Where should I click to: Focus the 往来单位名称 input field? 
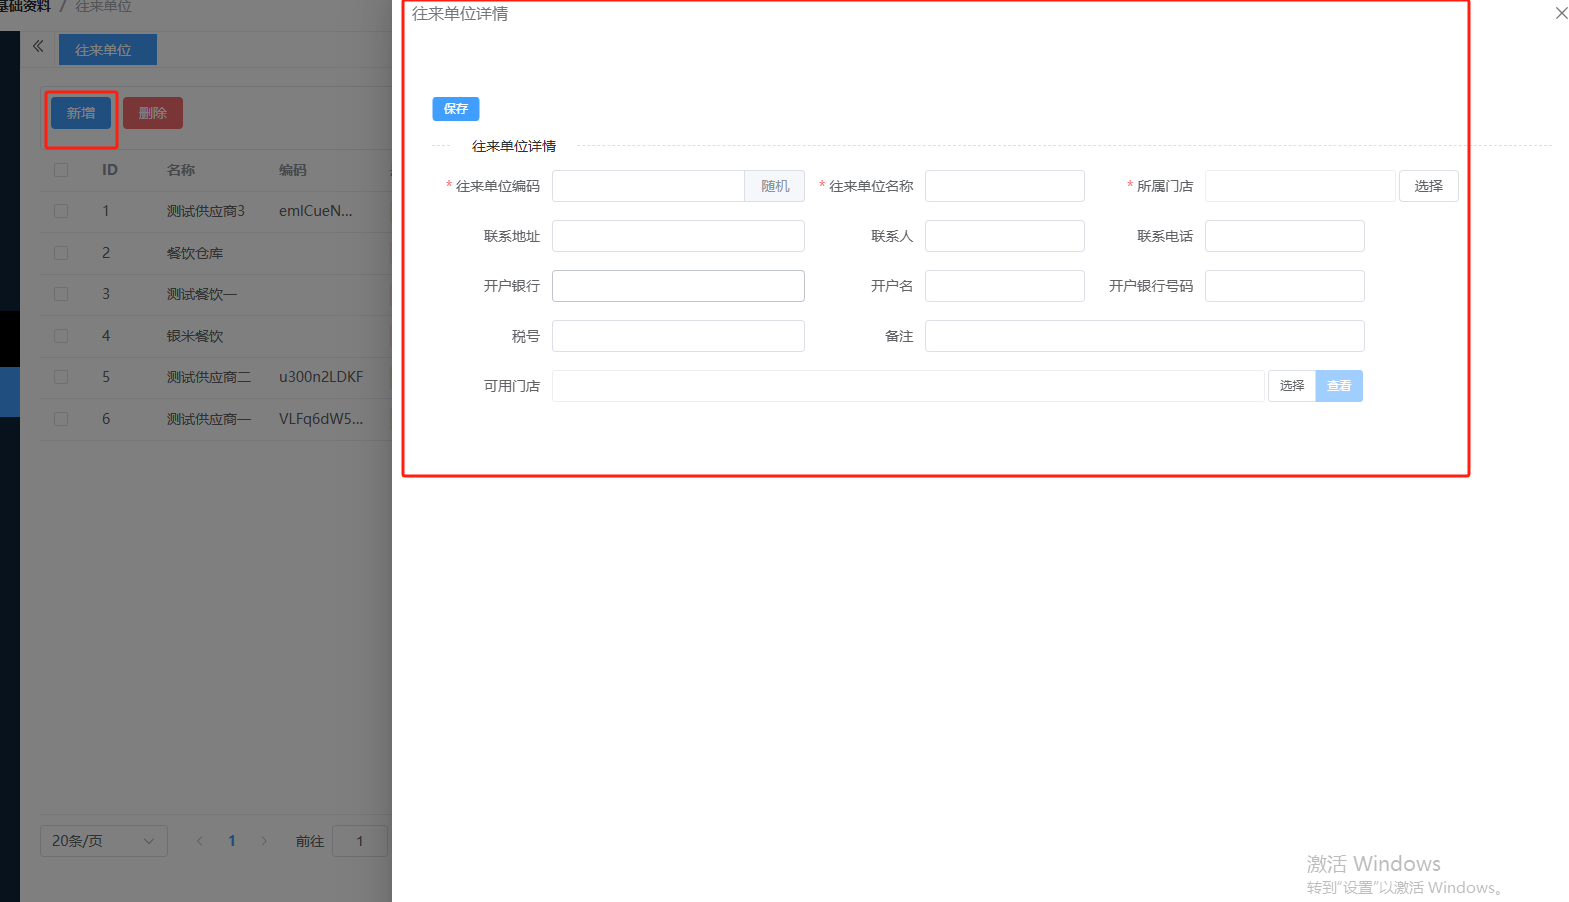[x=1004, y=186]
